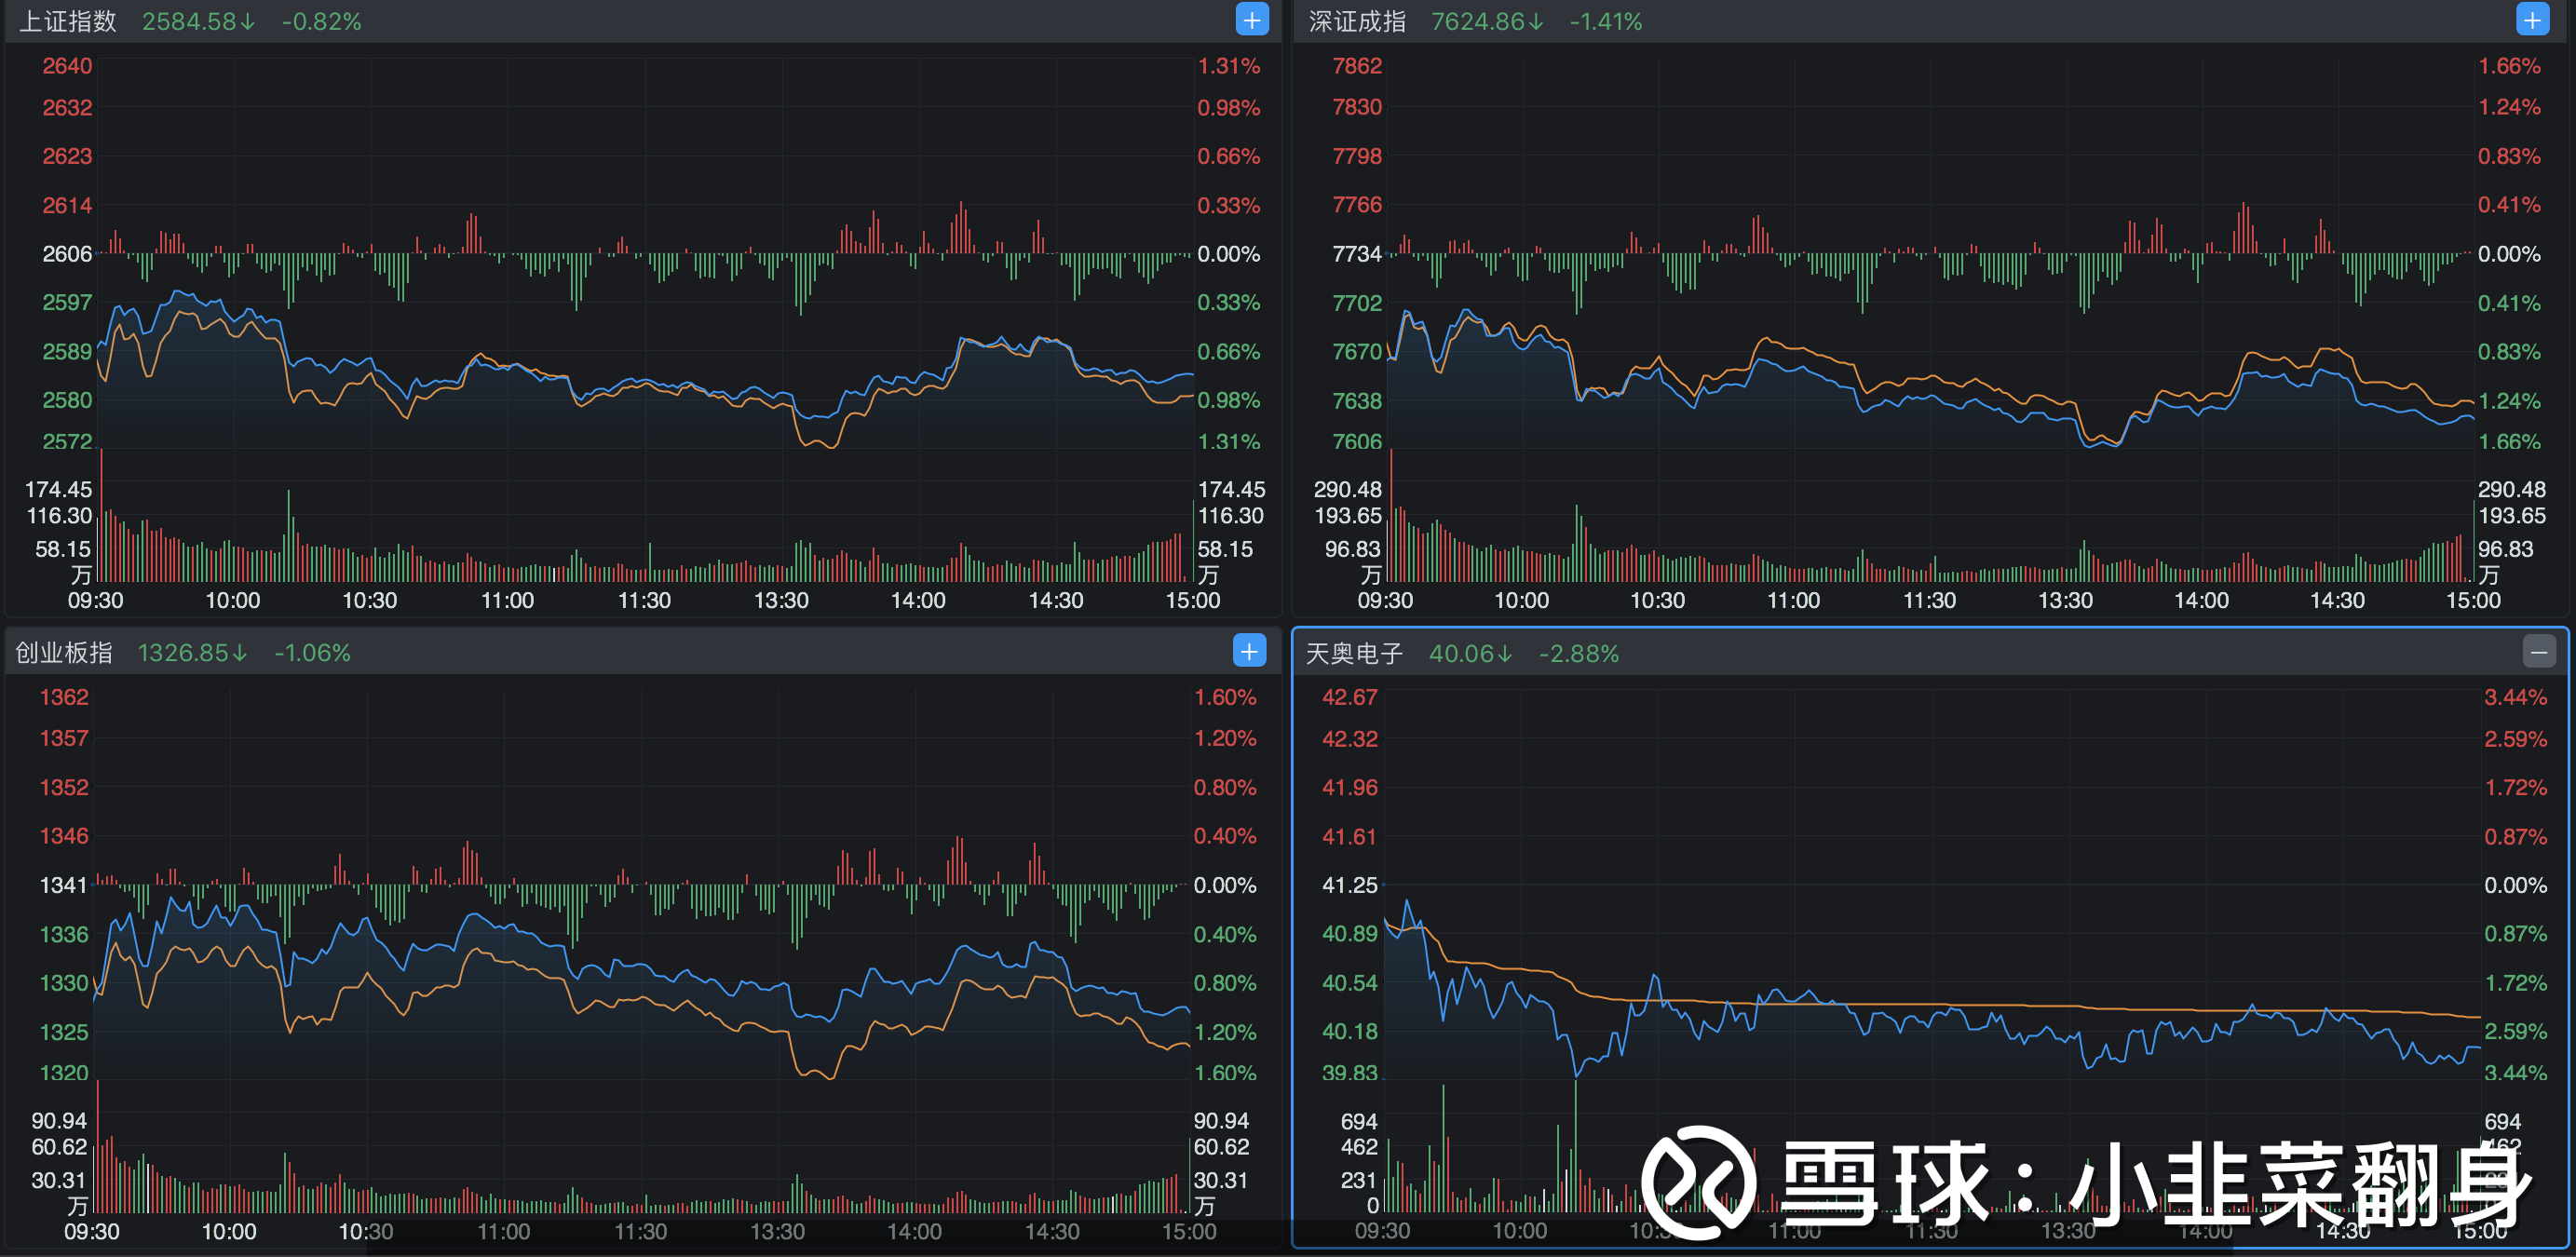Click the 2572 price axis label

coord(67,441)
